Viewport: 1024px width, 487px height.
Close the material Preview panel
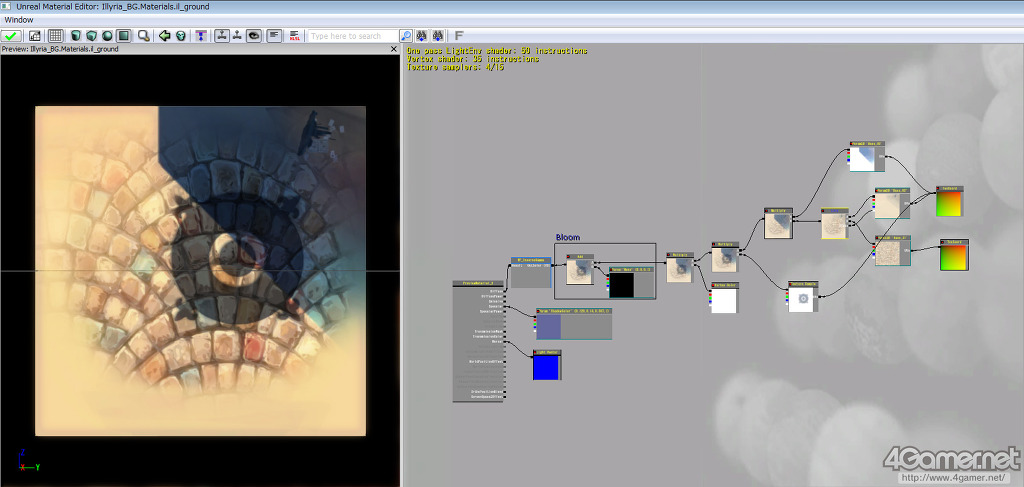coord(392,49)
